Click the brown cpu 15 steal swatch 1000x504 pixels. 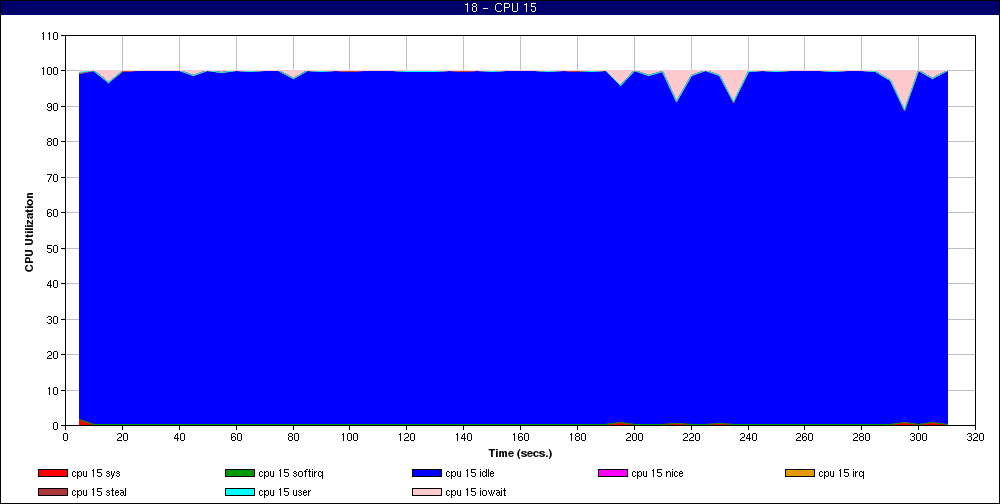click(x=52, y=493)
